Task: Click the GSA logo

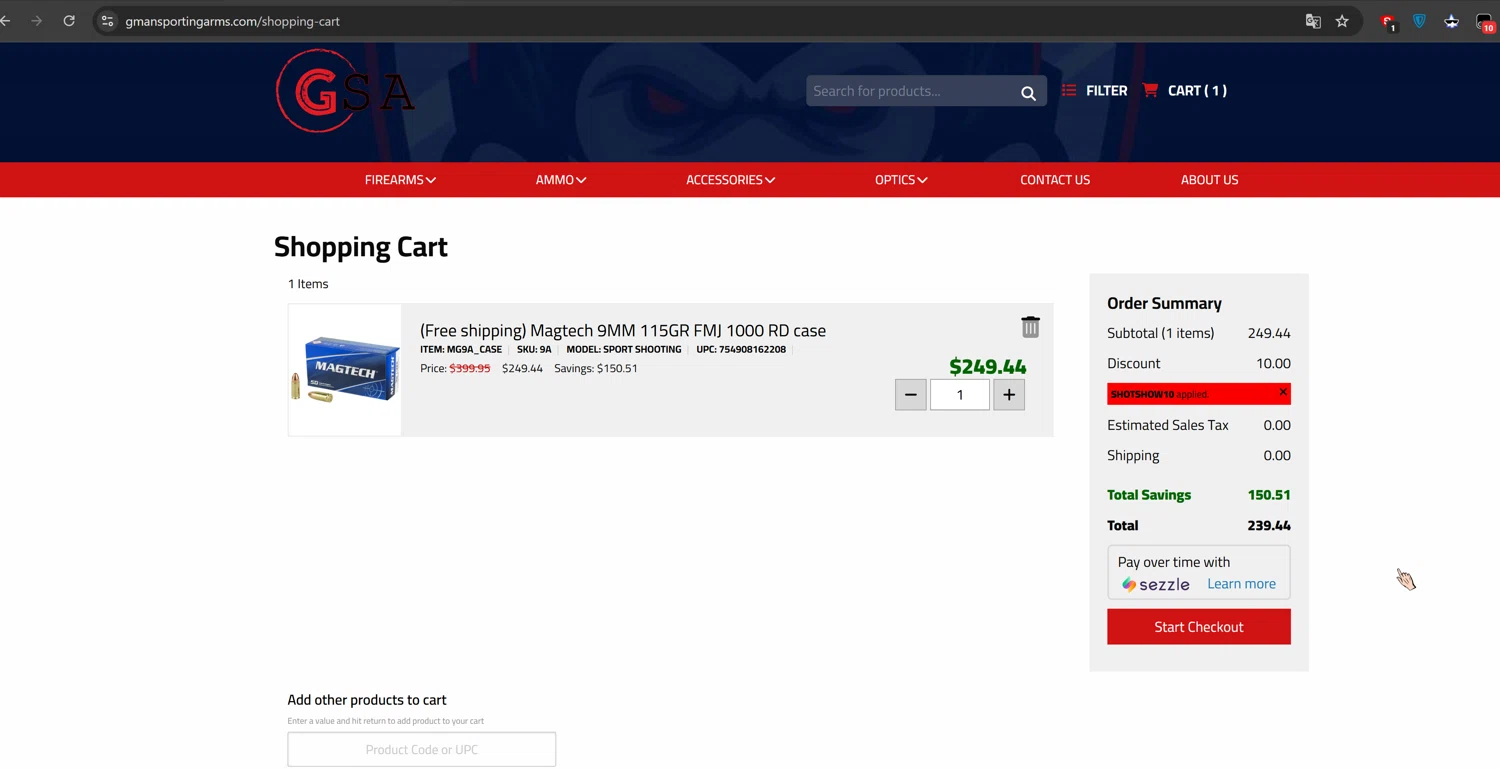Action: coord(344,91)
